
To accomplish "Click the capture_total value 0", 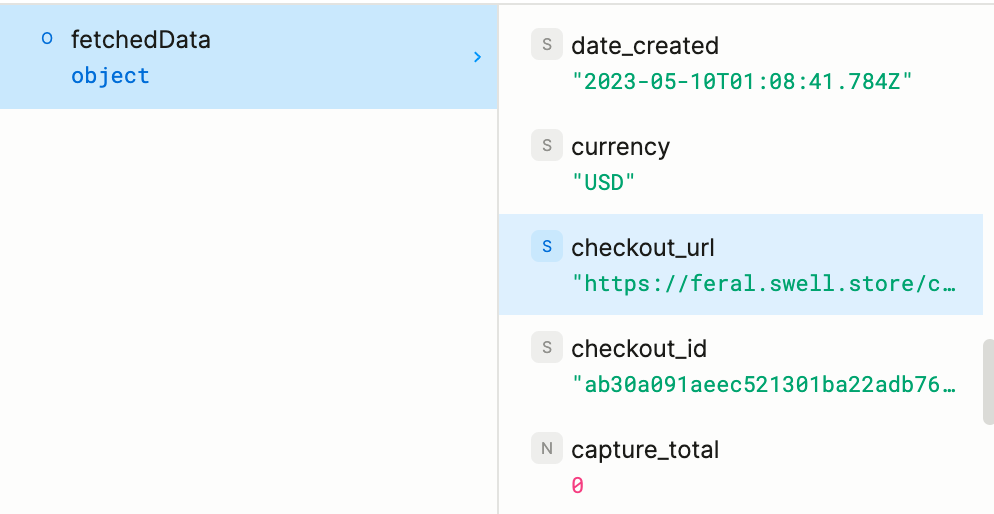I will pyautogui.click(x=577, y=486).
